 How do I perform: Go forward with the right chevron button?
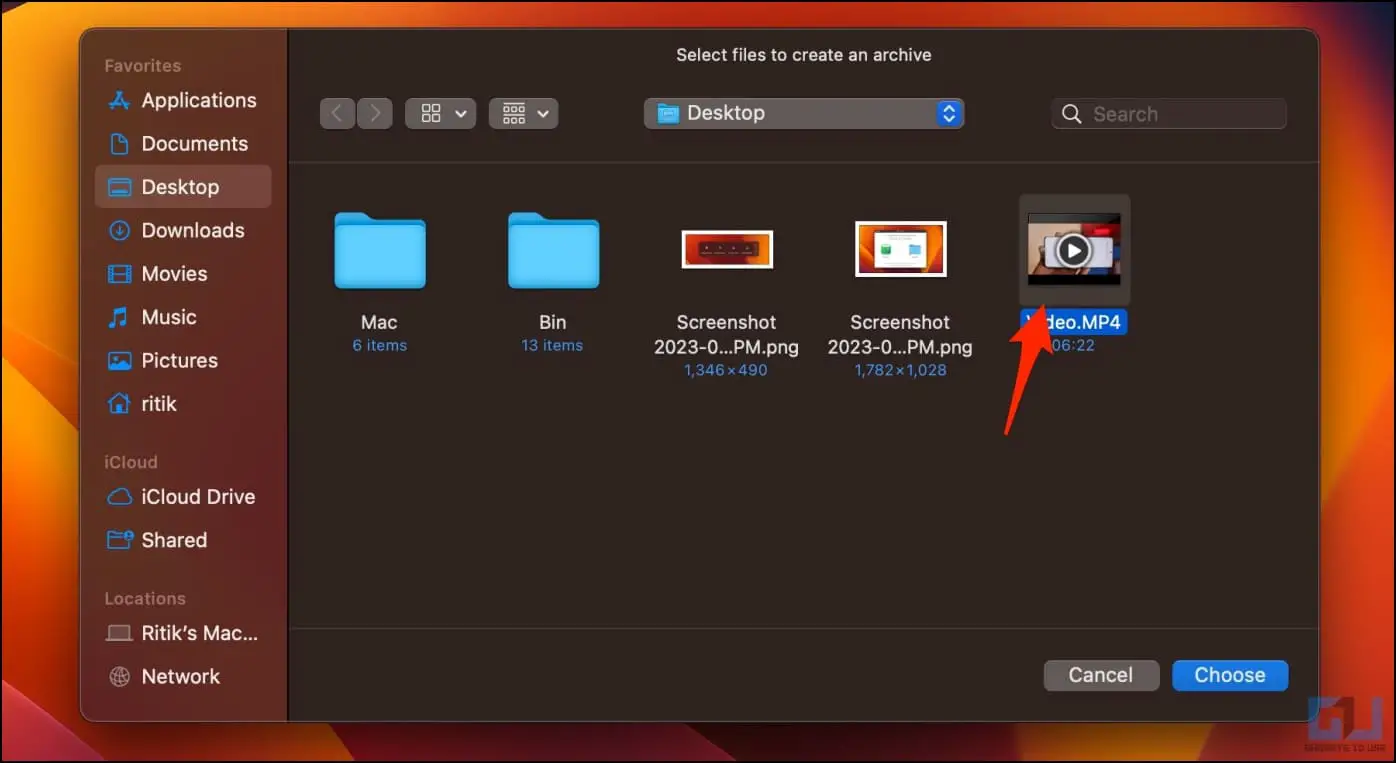pos(375,113)
